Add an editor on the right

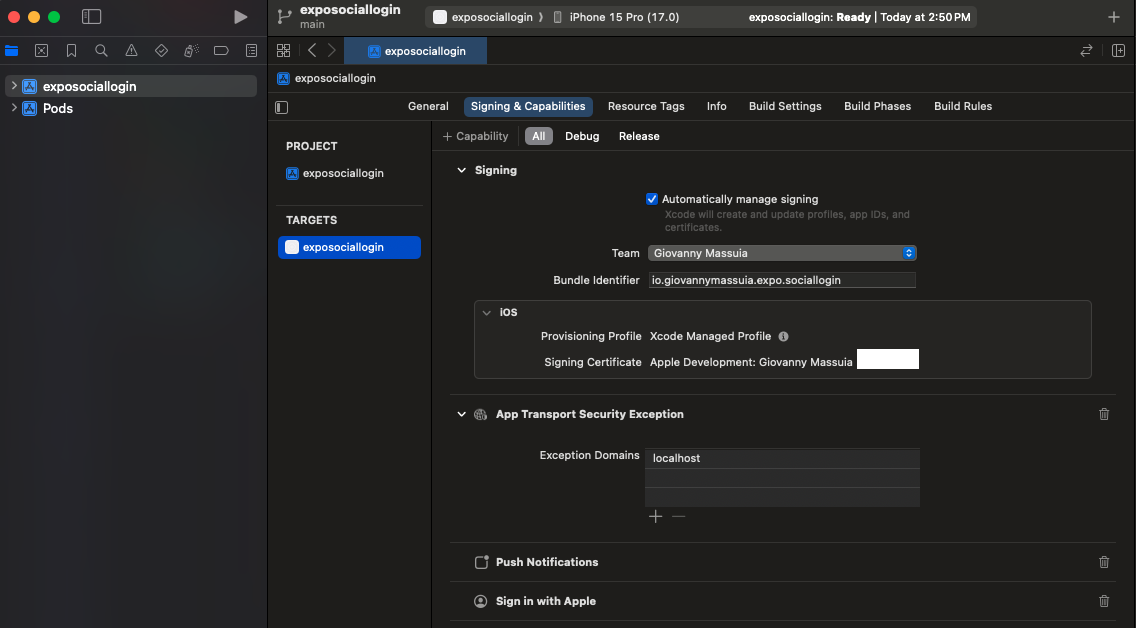1119,51
